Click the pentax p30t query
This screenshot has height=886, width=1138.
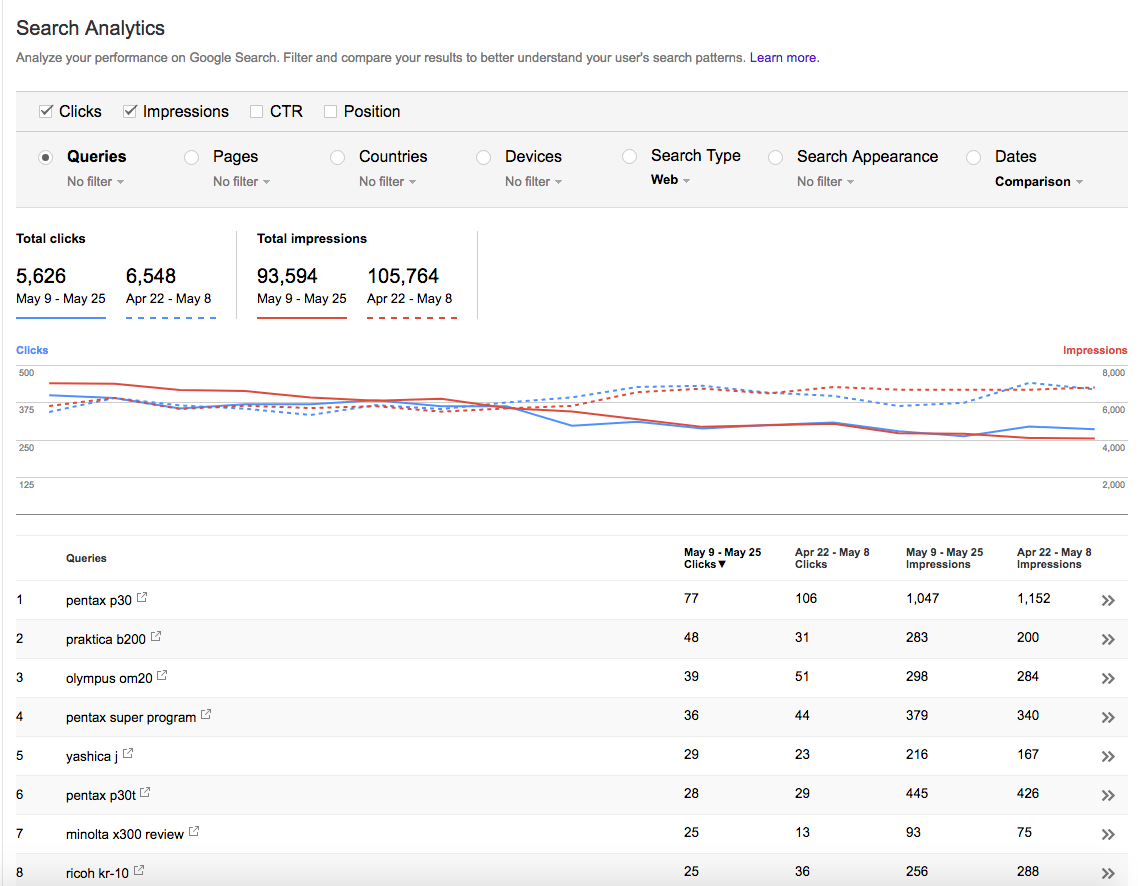[x=101, y=795]
